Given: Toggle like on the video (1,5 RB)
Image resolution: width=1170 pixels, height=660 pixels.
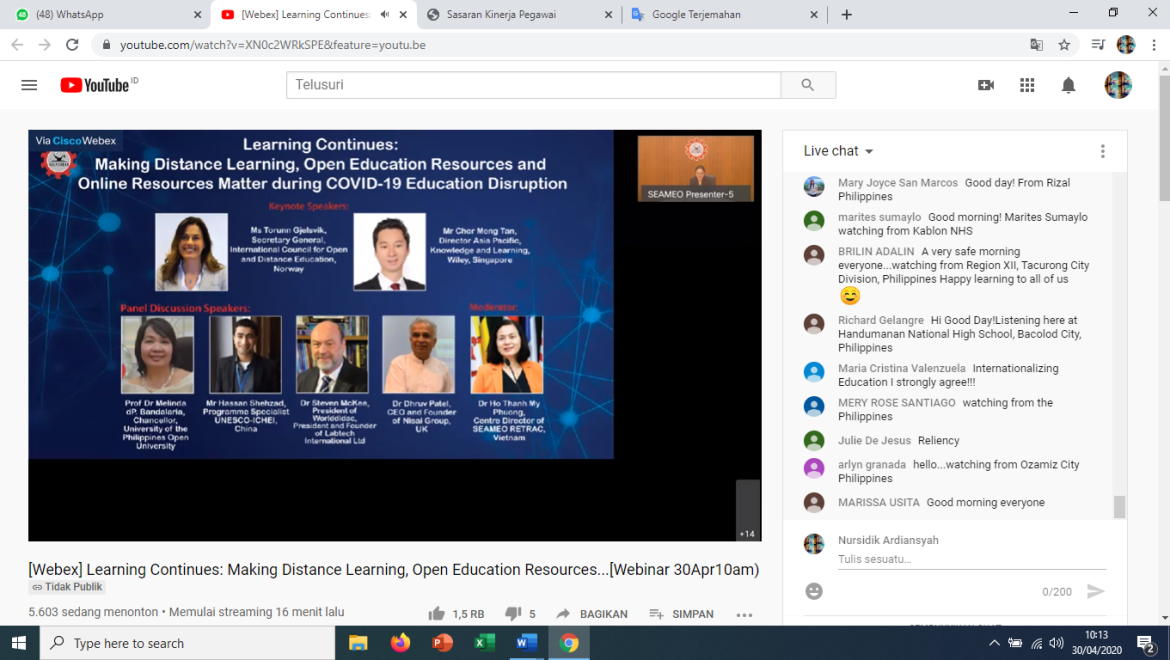Looking at the screenshot, I should [436, 613].
